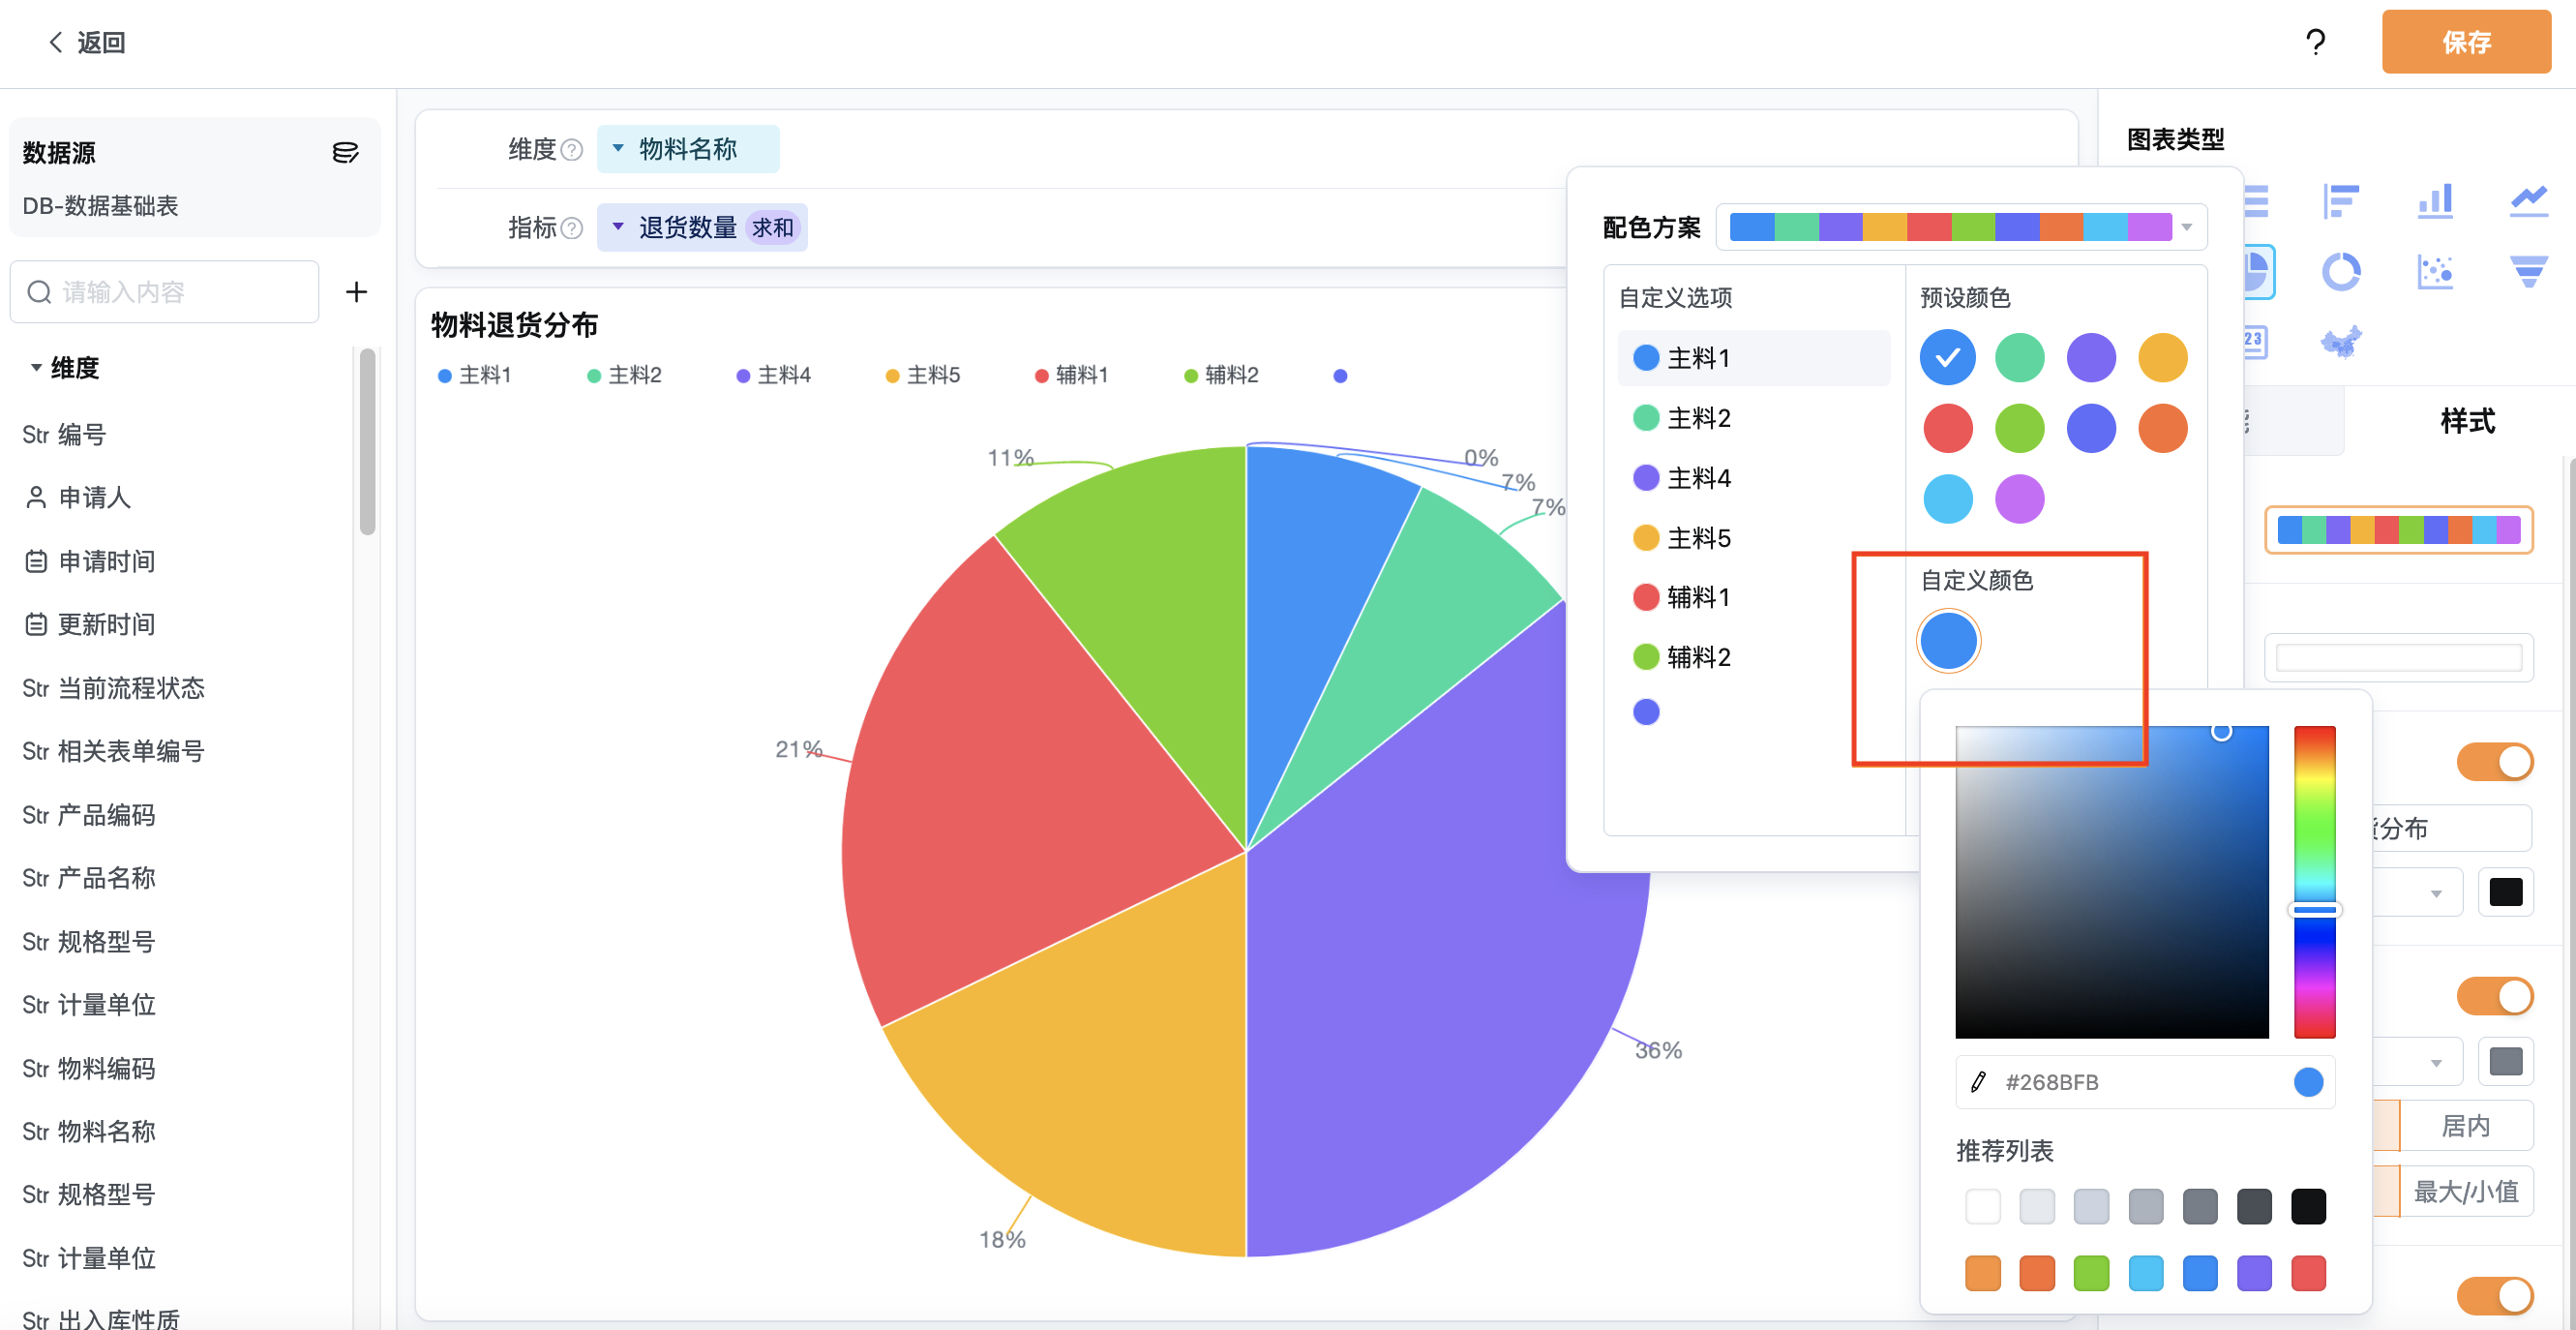Open the 配色方案 color scheme dropdown
Viewport: 2576px width, 1330px height.
[1960, 227]
